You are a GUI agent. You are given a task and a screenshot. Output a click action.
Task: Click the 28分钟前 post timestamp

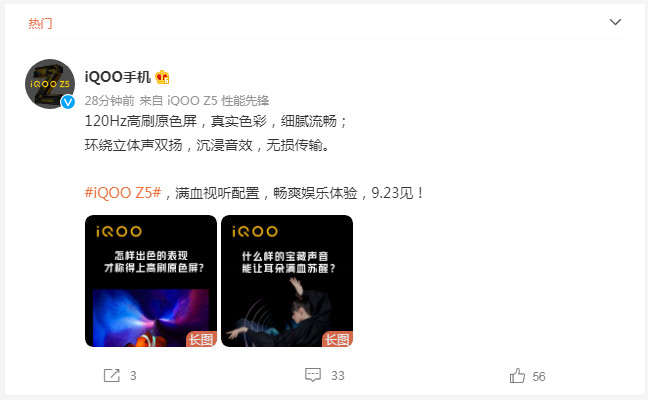point(110,100)
